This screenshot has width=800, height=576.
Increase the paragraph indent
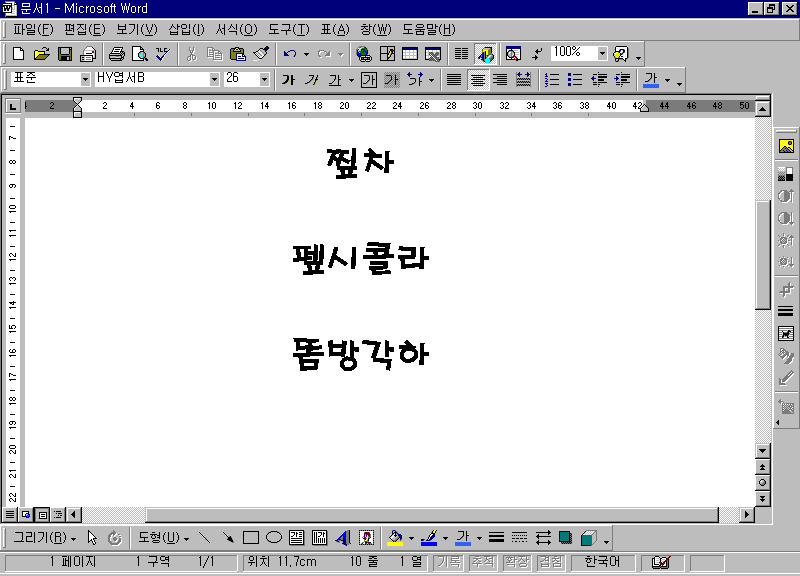coord(622,80)
